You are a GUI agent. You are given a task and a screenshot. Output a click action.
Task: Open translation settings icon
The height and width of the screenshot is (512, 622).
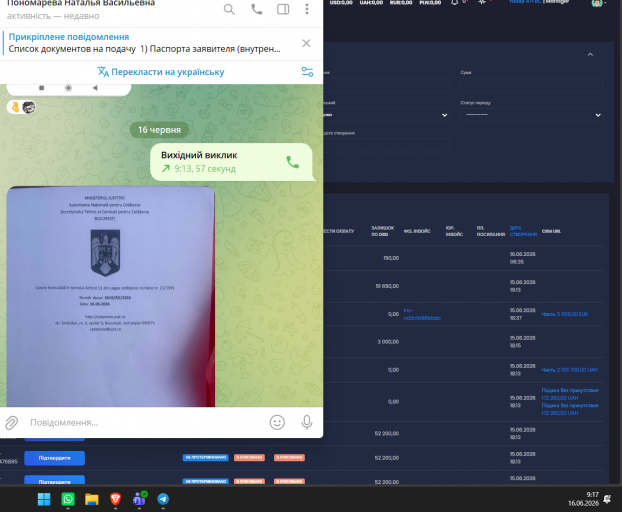[307, 72]
